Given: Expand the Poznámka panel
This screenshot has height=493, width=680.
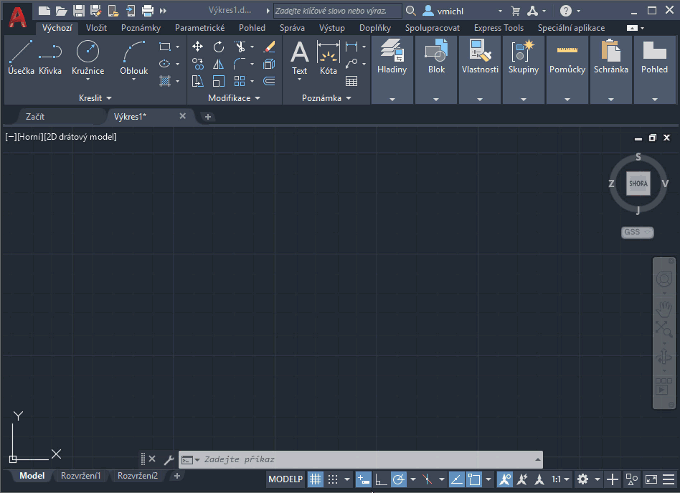Looking at the screenshot, I should coord(327,98).
